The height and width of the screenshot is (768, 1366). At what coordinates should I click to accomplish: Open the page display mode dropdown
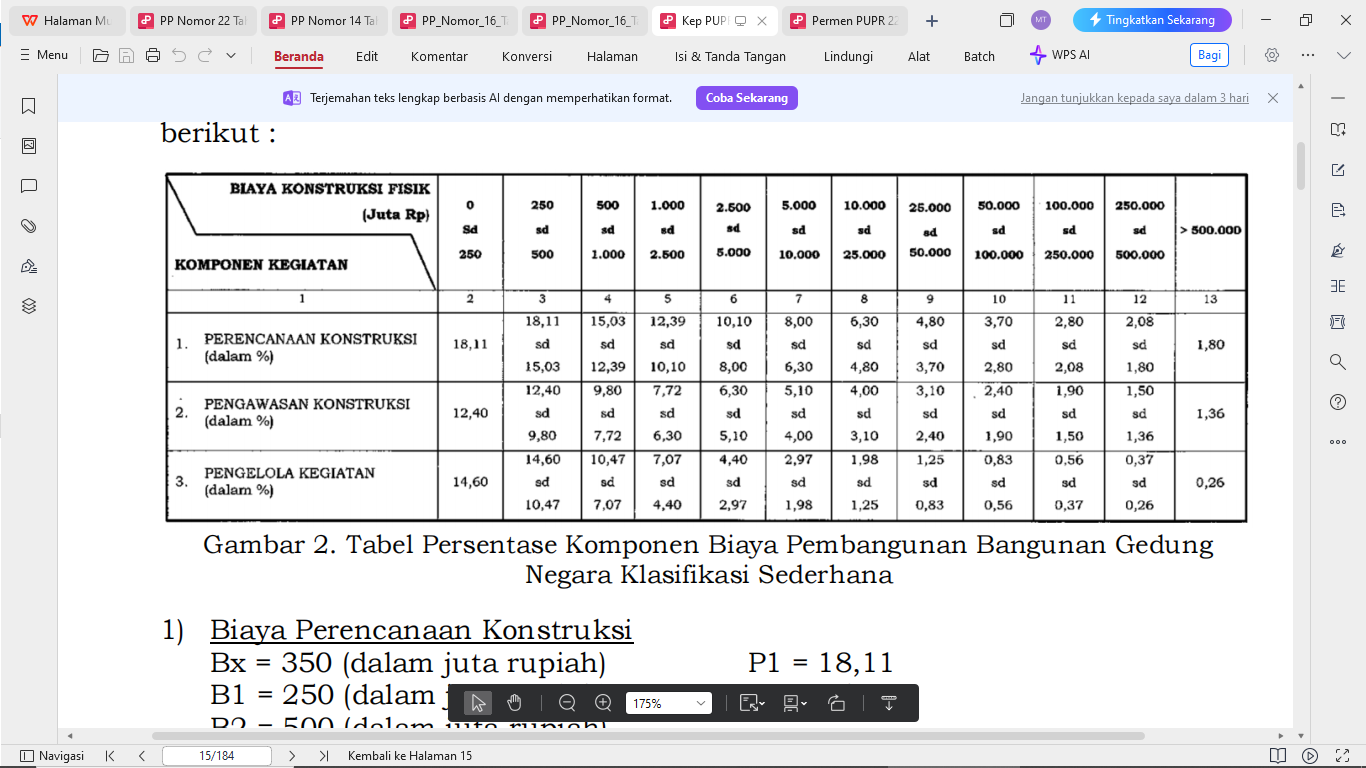coord(795,703)
